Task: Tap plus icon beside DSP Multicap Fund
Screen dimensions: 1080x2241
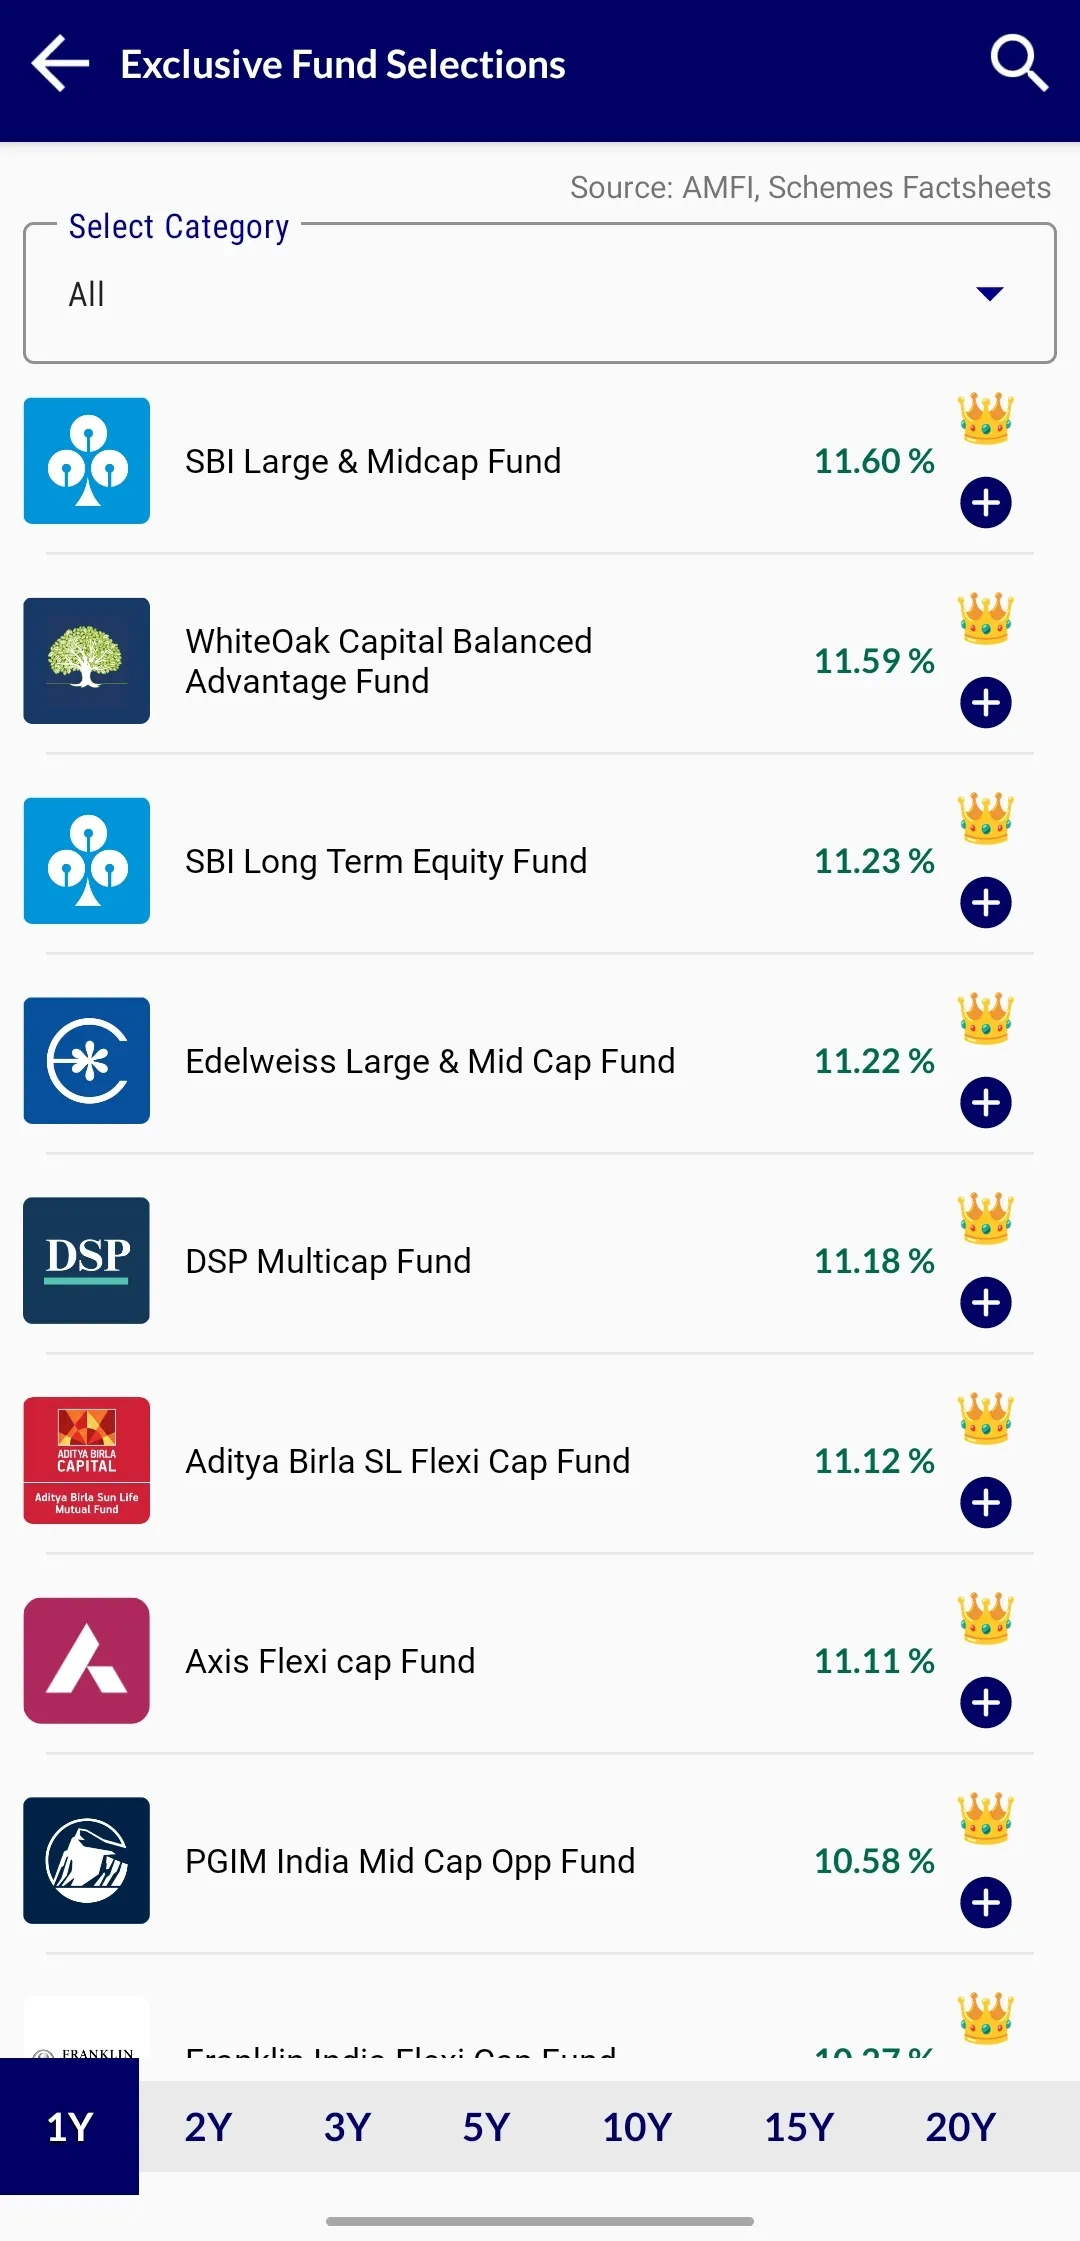Action: coord(986,1302)
